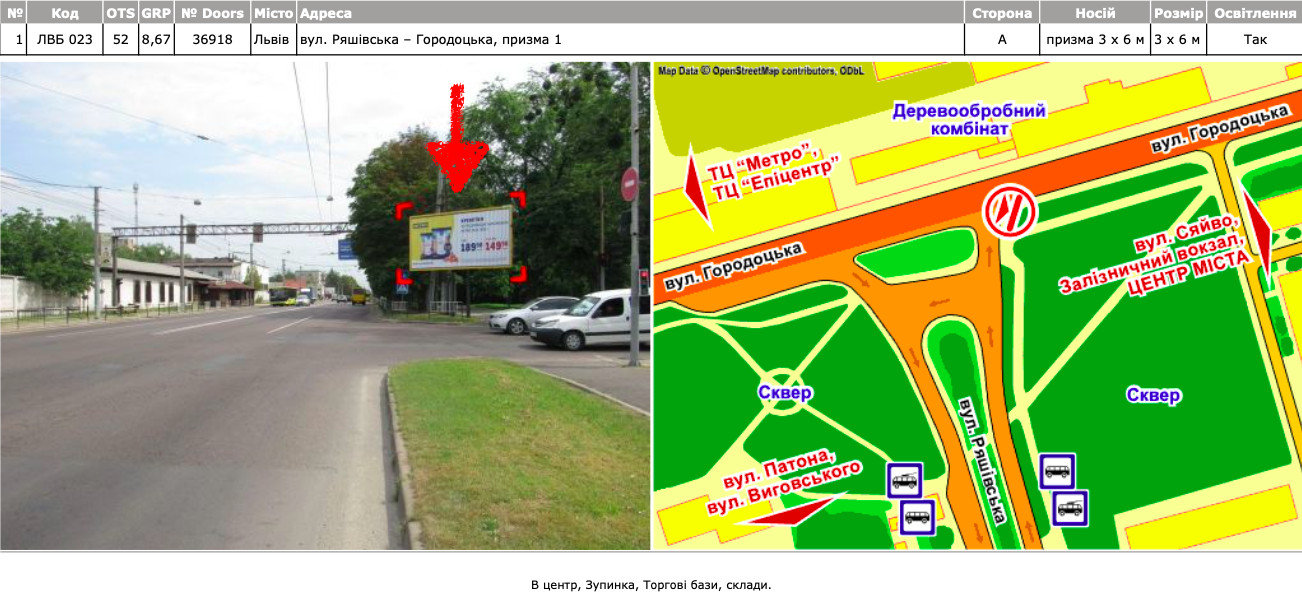
Task: Click the red arrow below вул. Виговського
Action: (791, 511)
